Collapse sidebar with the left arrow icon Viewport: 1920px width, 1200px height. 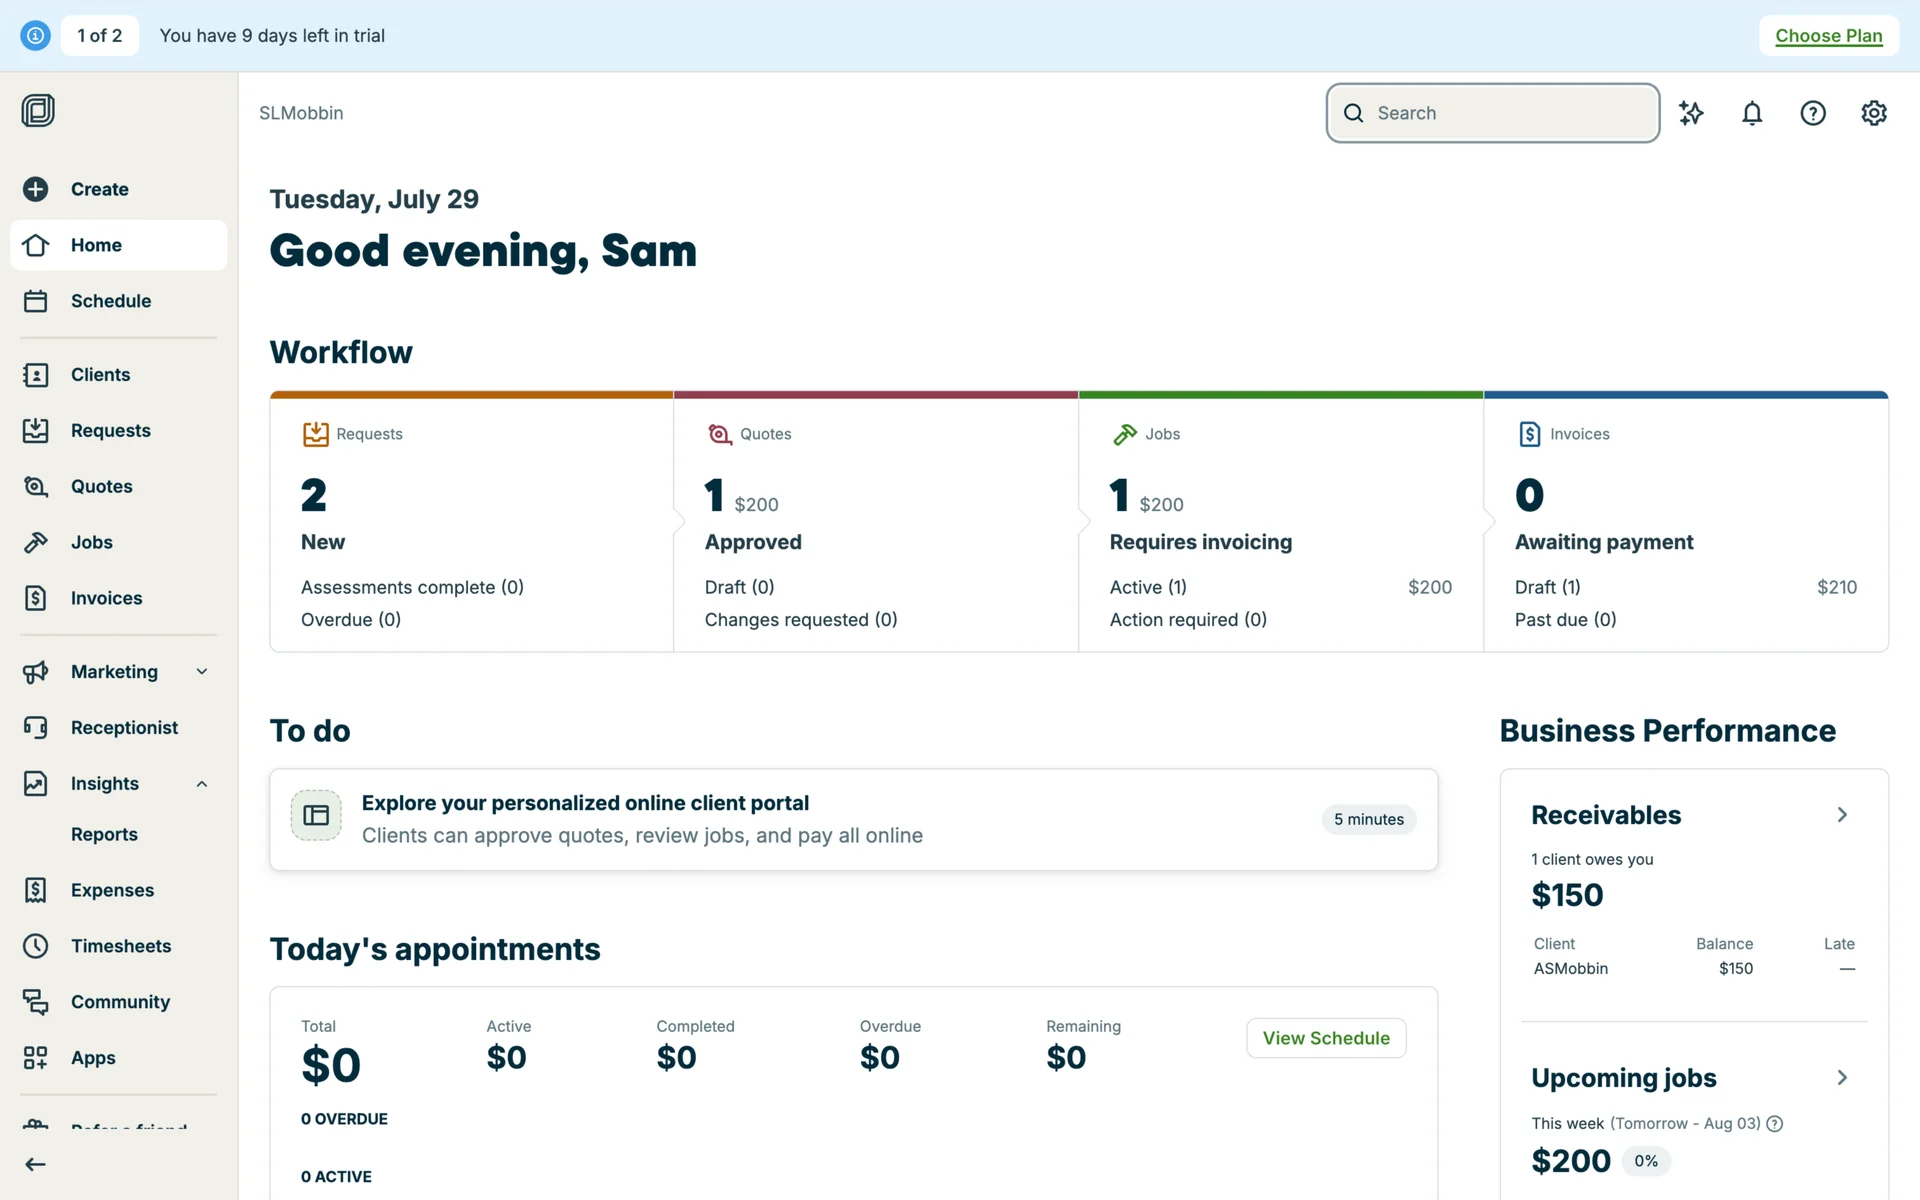point(36,1164)
